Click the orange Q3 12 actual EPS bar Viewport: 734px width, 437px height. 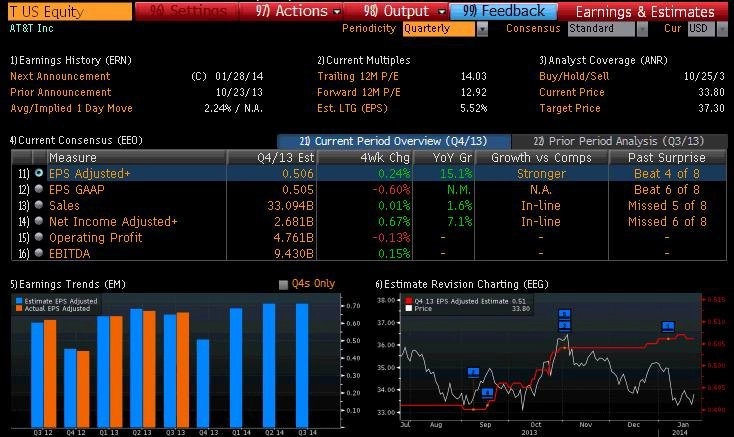pyautogui.click(x=50, y=373)
